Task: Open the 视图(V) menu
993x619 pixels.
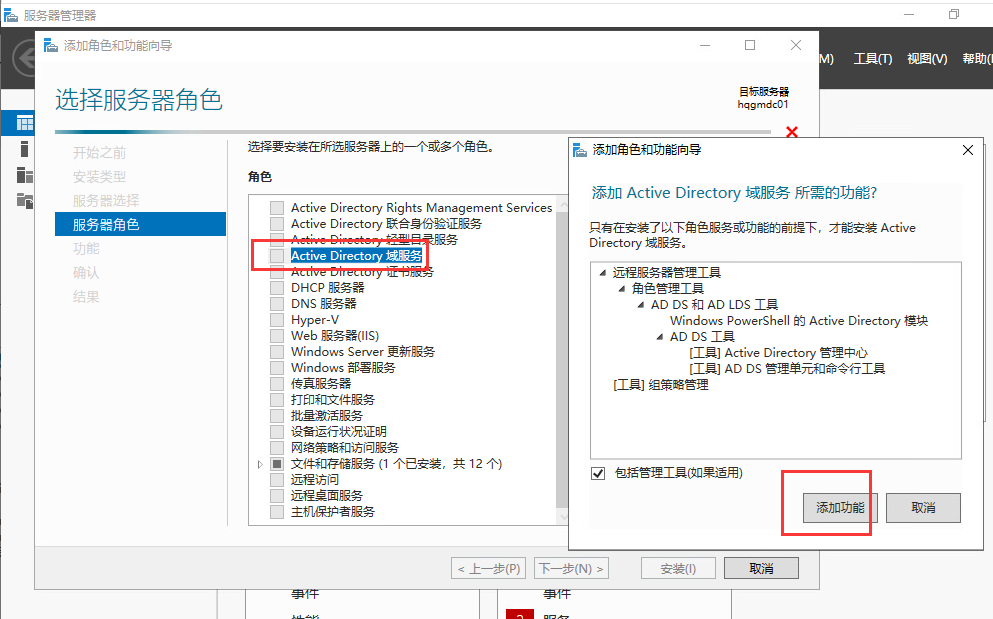Action: (927, 59)
